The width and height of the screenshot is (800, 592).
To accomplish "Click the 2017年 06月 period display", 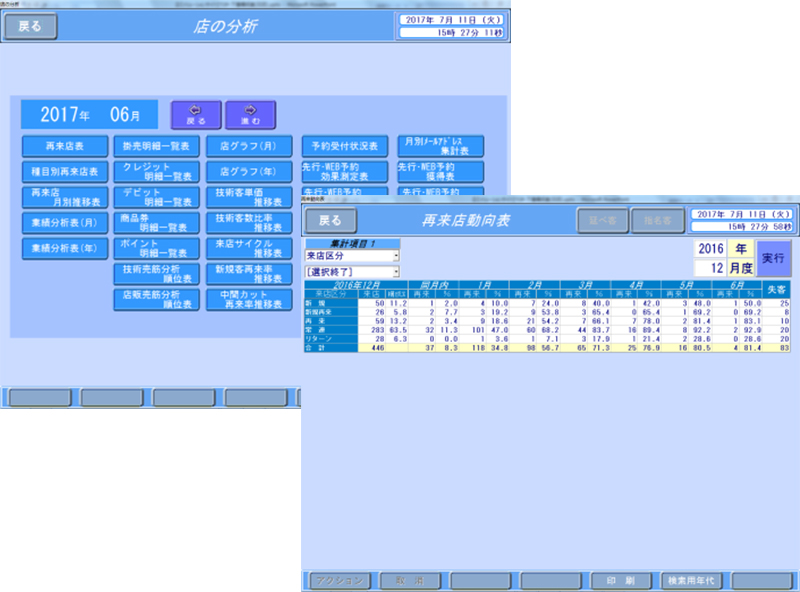I will 89,114.
